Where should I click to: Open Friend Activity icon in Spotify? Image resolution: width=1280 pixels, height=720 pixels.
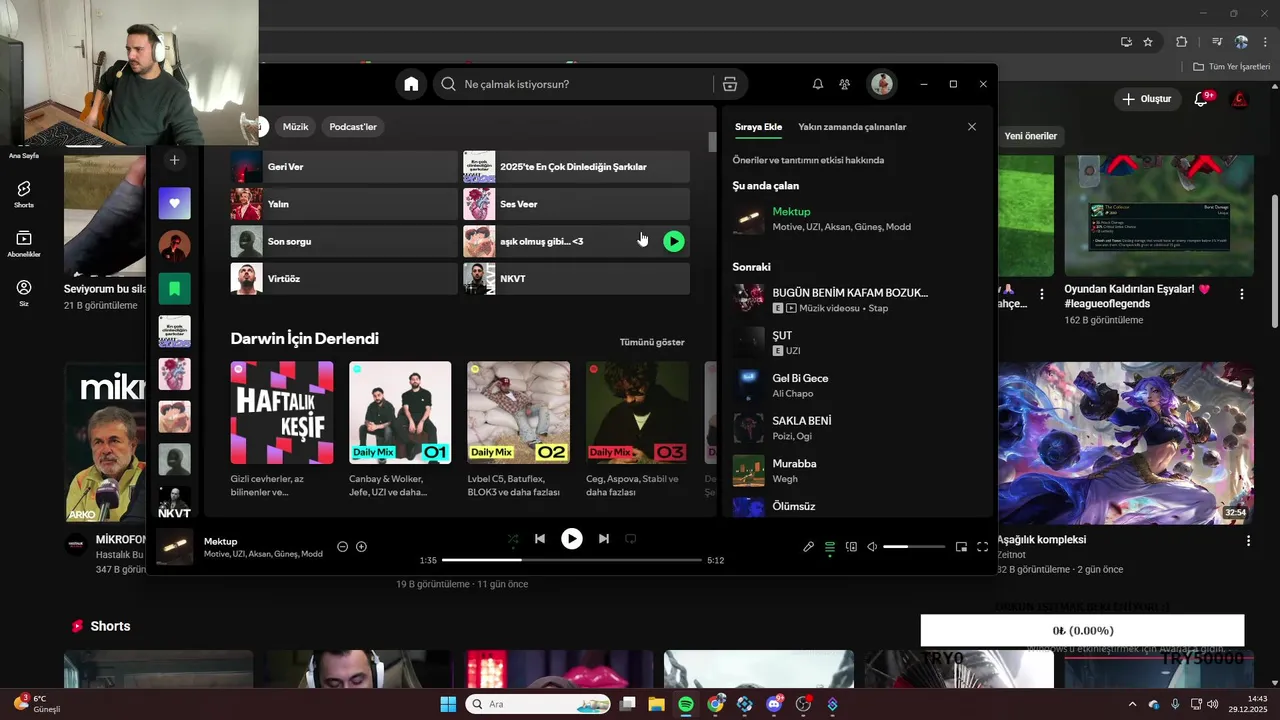click(845, 84)
